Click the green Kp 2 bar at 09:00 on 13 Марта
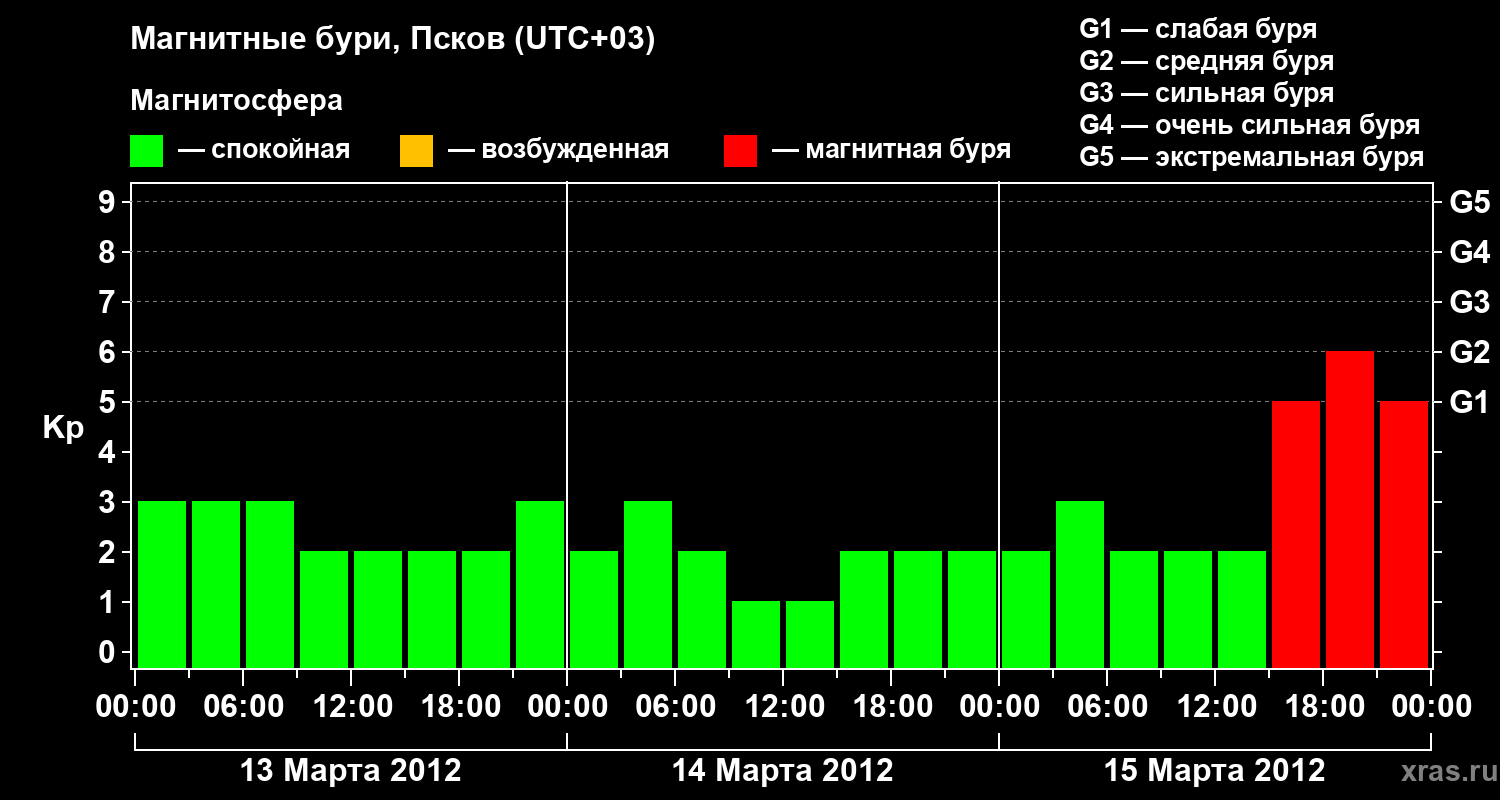Viewport: 1500px width, 800px height. [x=324, y=610]
